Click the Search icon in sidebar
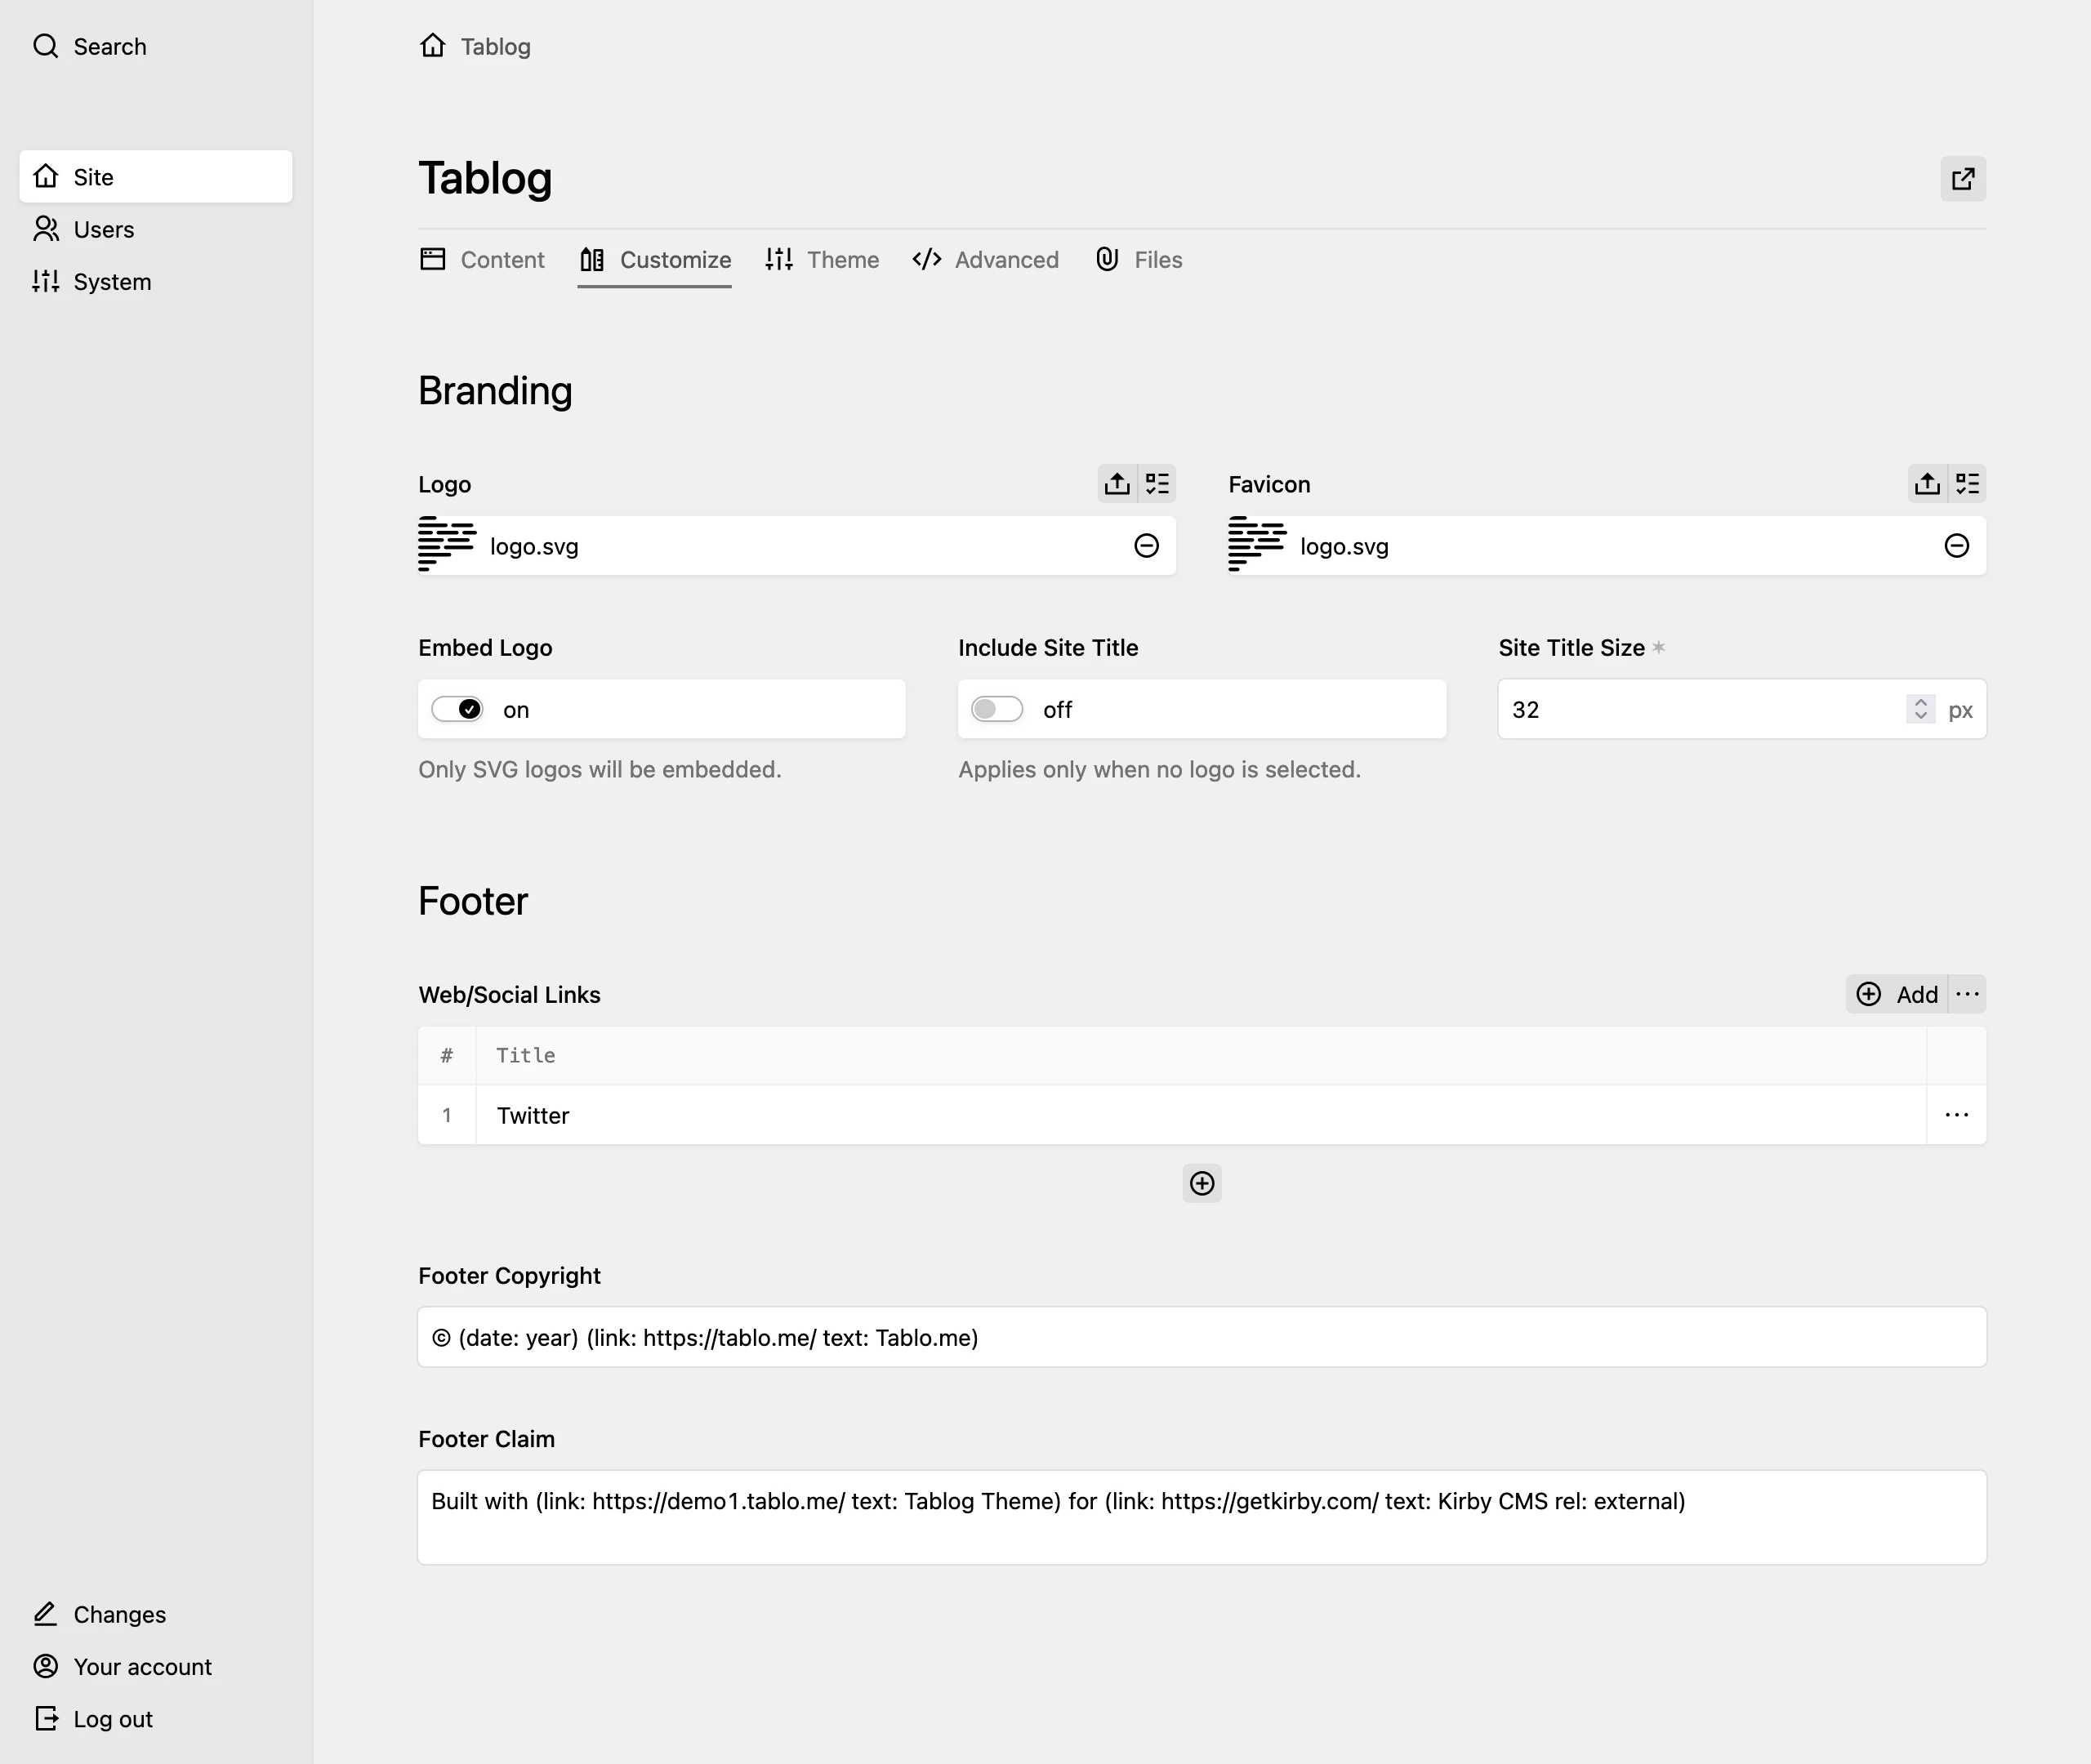Screen dimensions: 2091x1764 (46, 46)
